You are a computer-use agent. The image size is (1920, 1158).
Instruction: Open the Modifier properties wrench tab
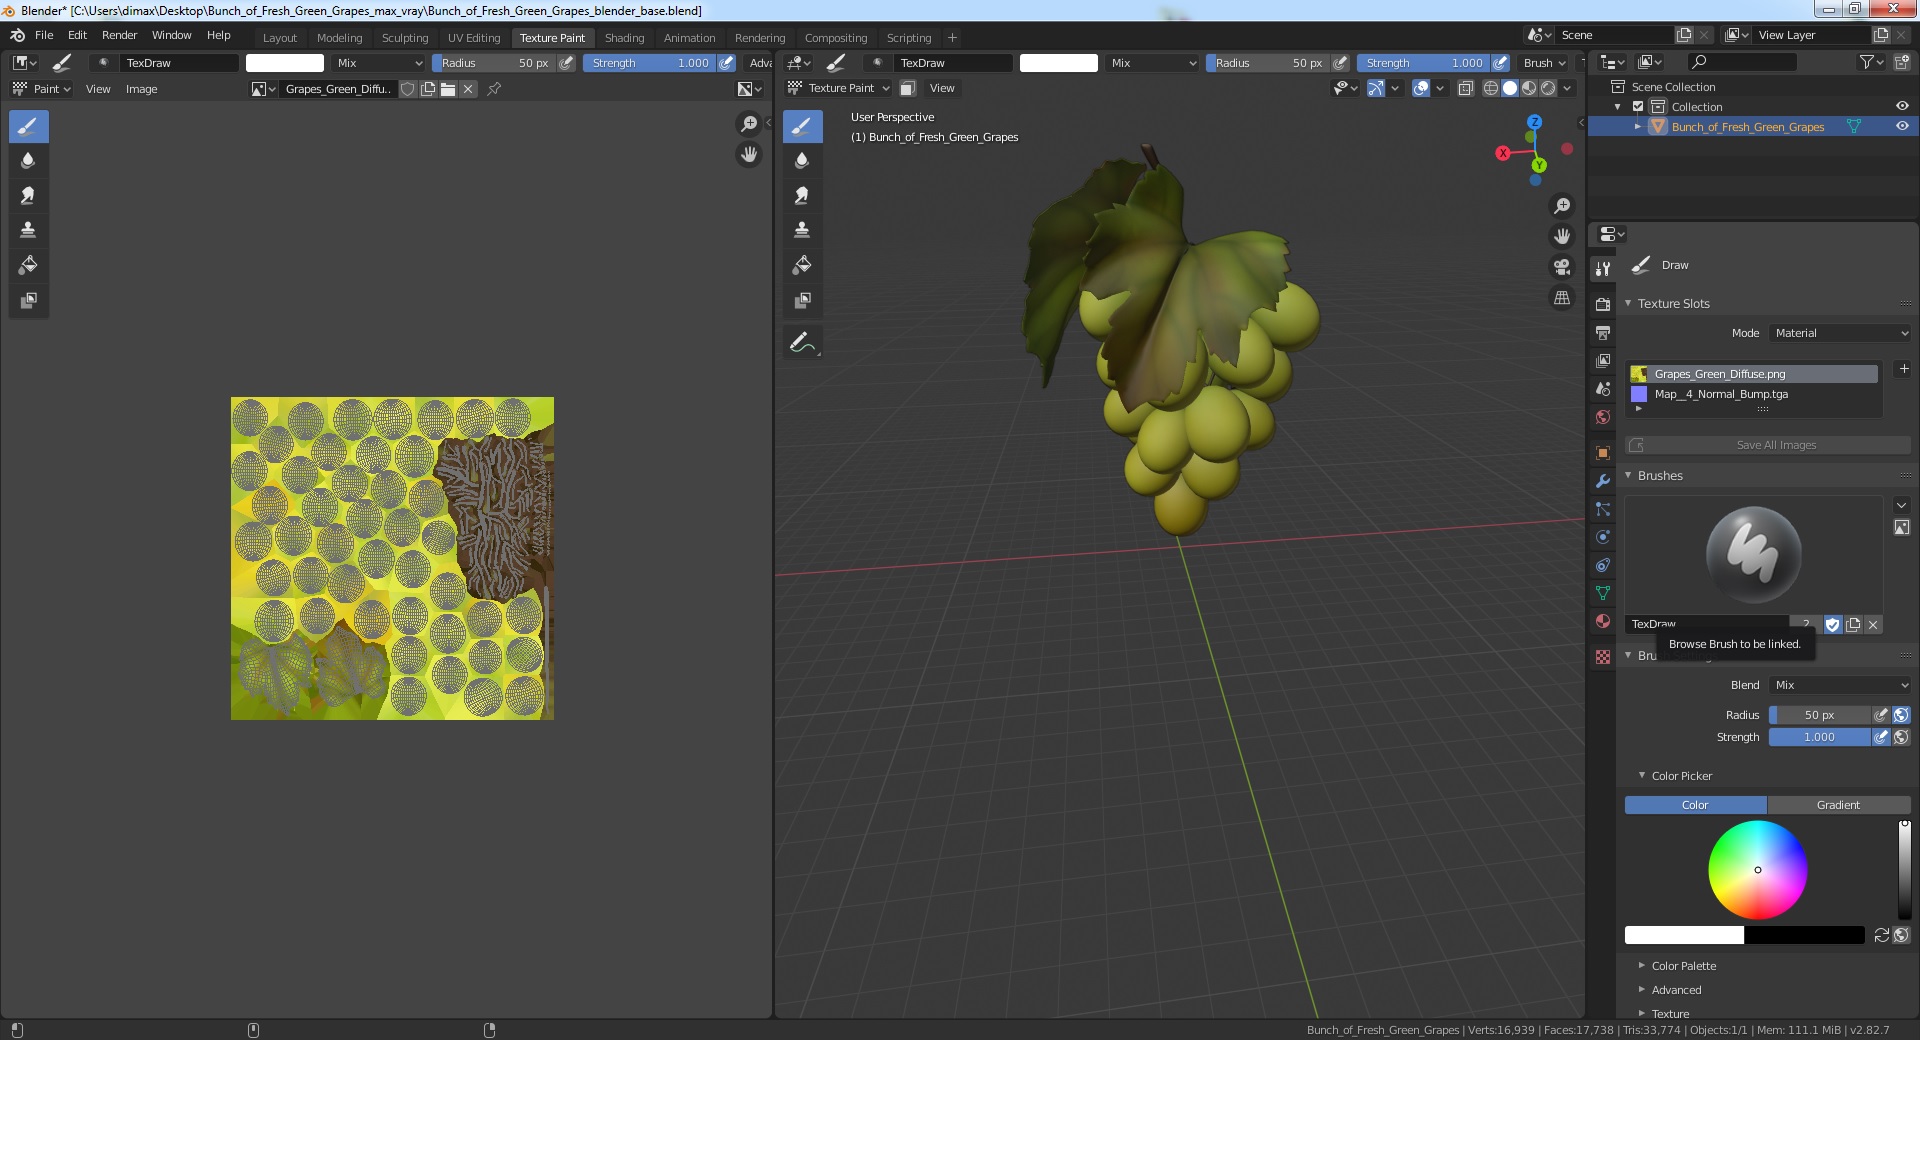(1603, 481)
